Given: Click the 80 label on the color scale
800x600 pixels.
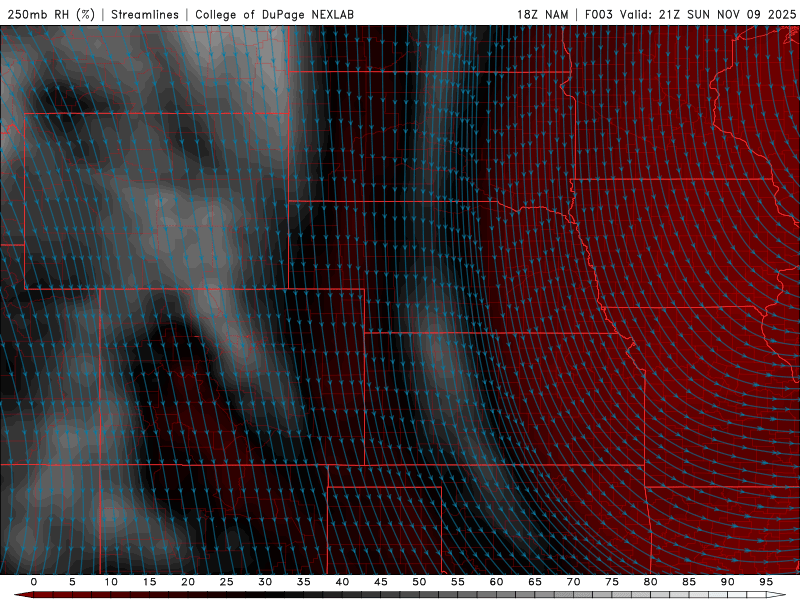Looking at the screenshot, I should coord(651,582).
